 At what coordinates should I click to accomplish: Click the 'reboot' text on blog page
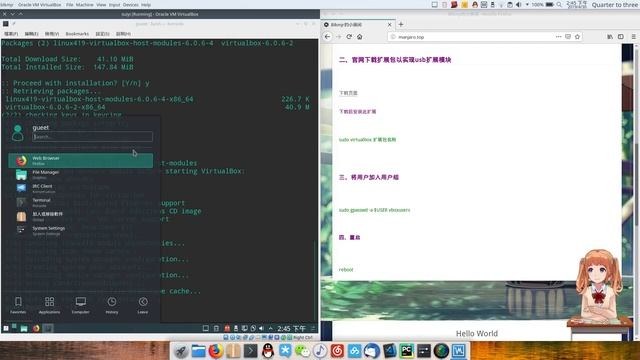click(346, 270)
